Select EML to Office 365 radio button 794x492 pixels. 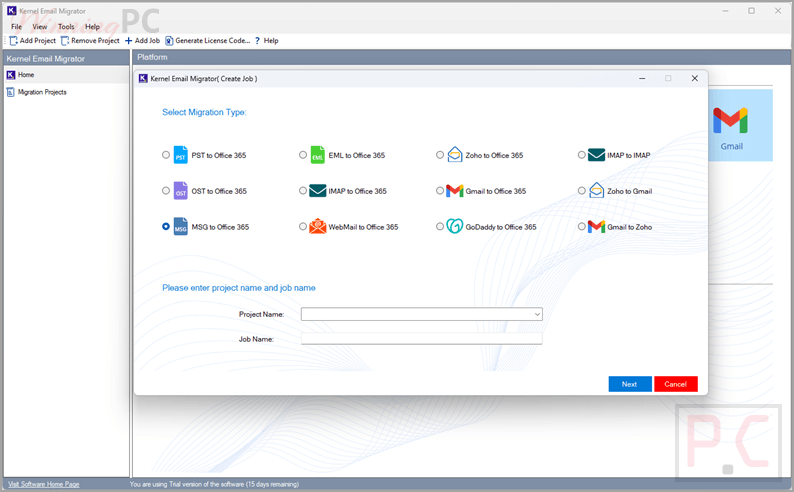tap(303, 155)
